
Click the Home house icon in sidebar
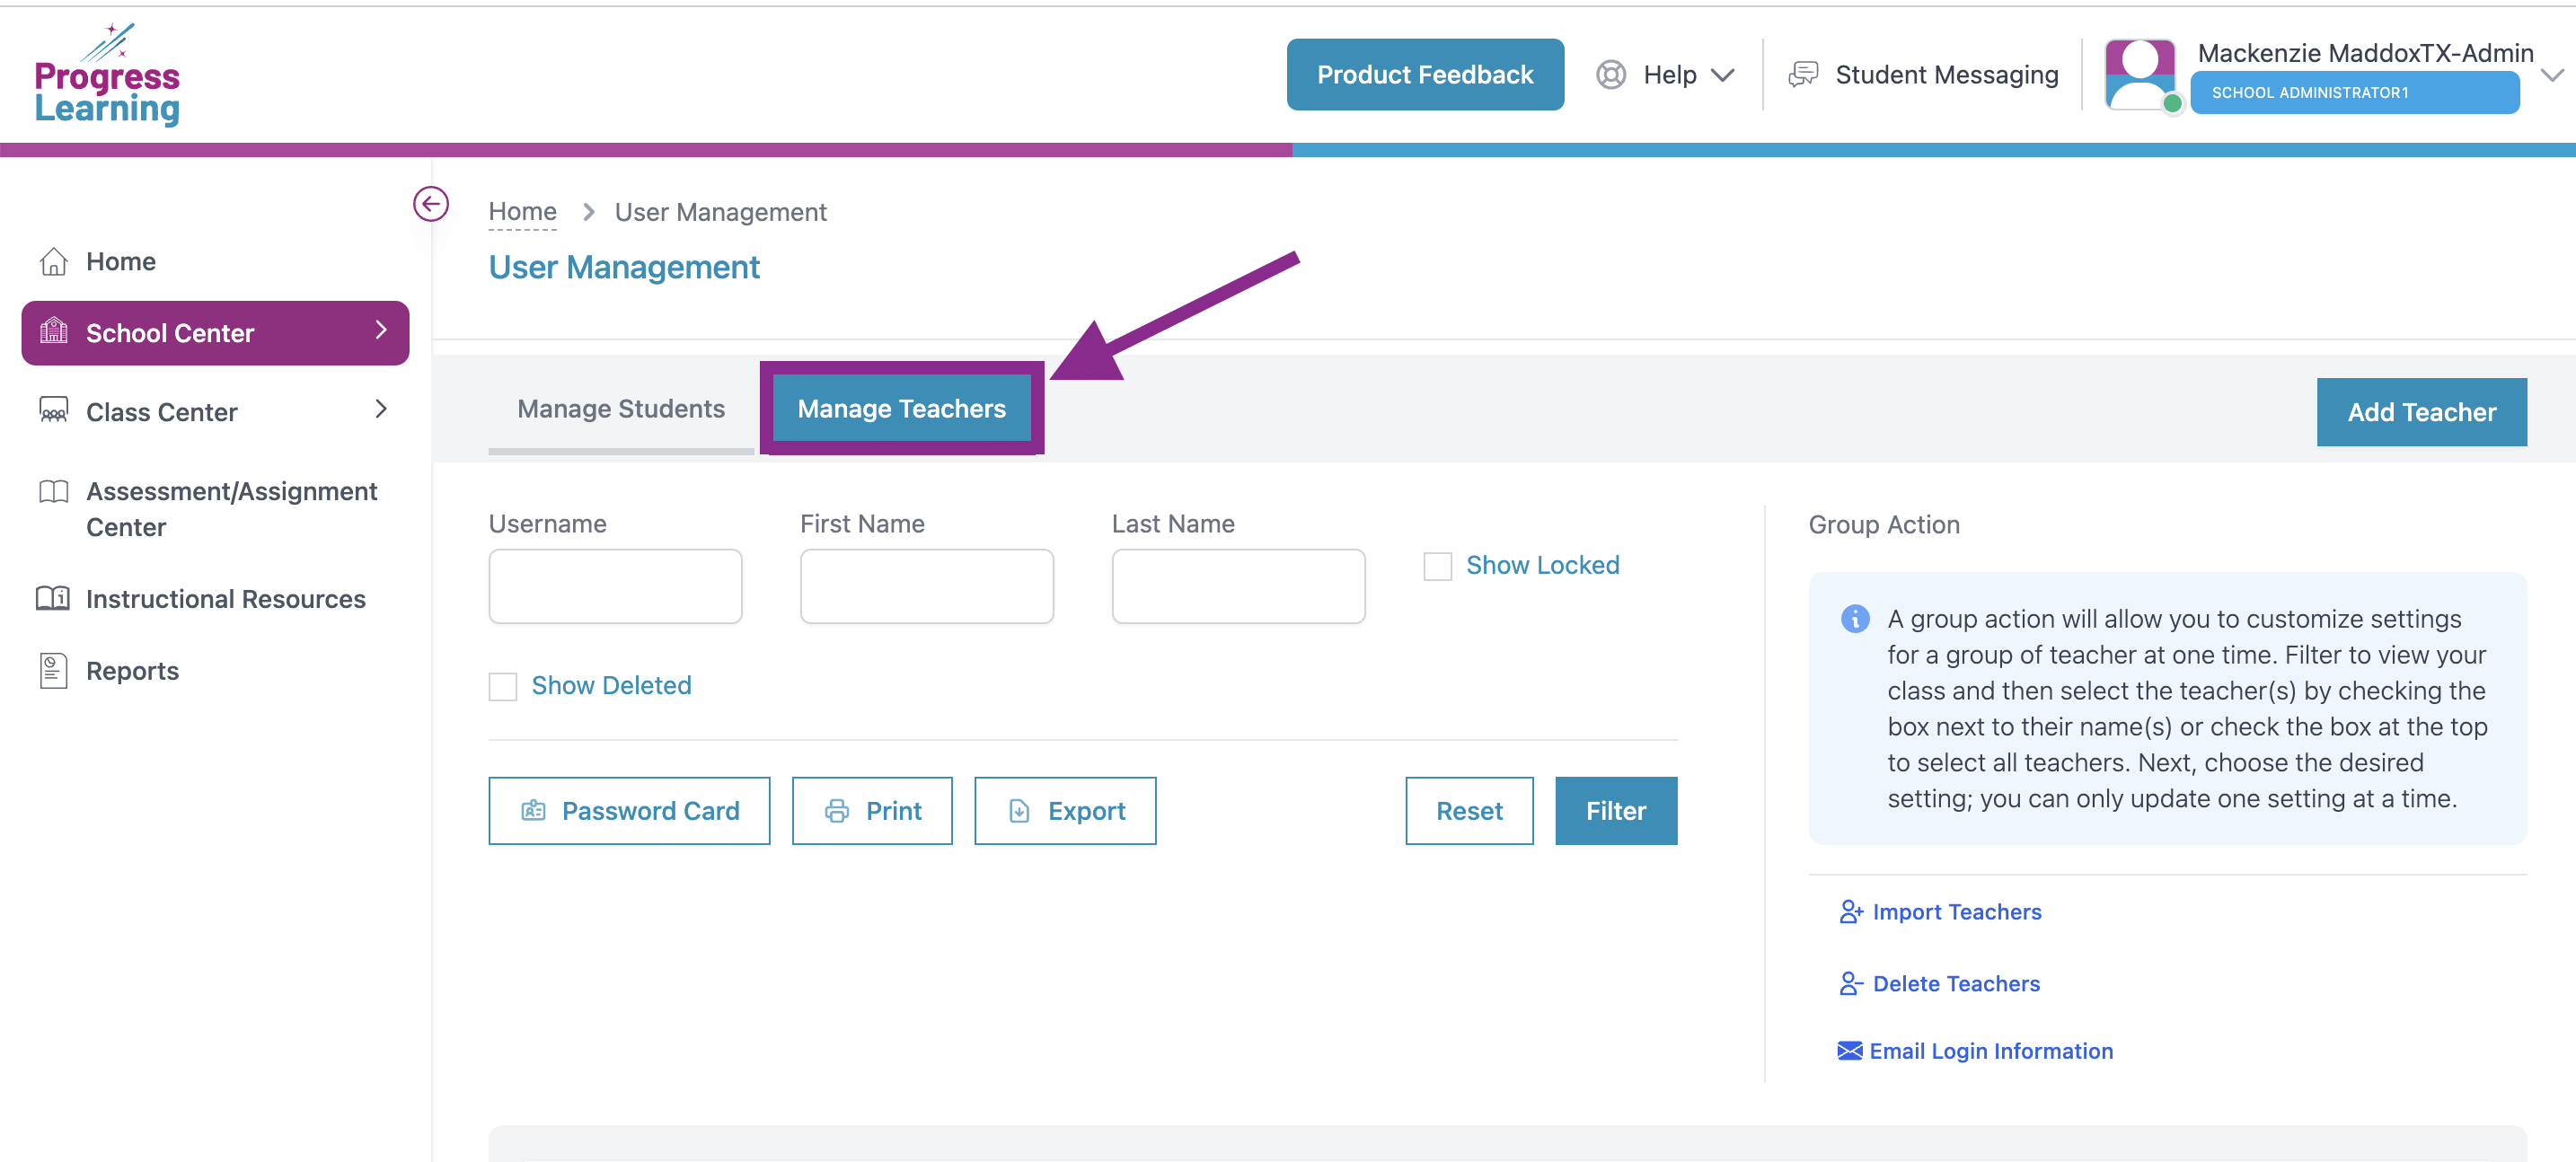click(53, 261)
